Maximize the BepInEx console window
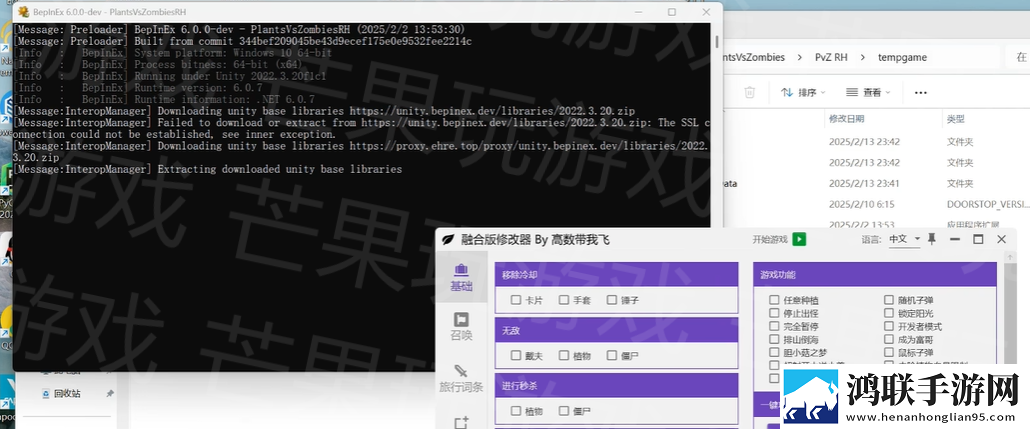 (x=671, y=12)
